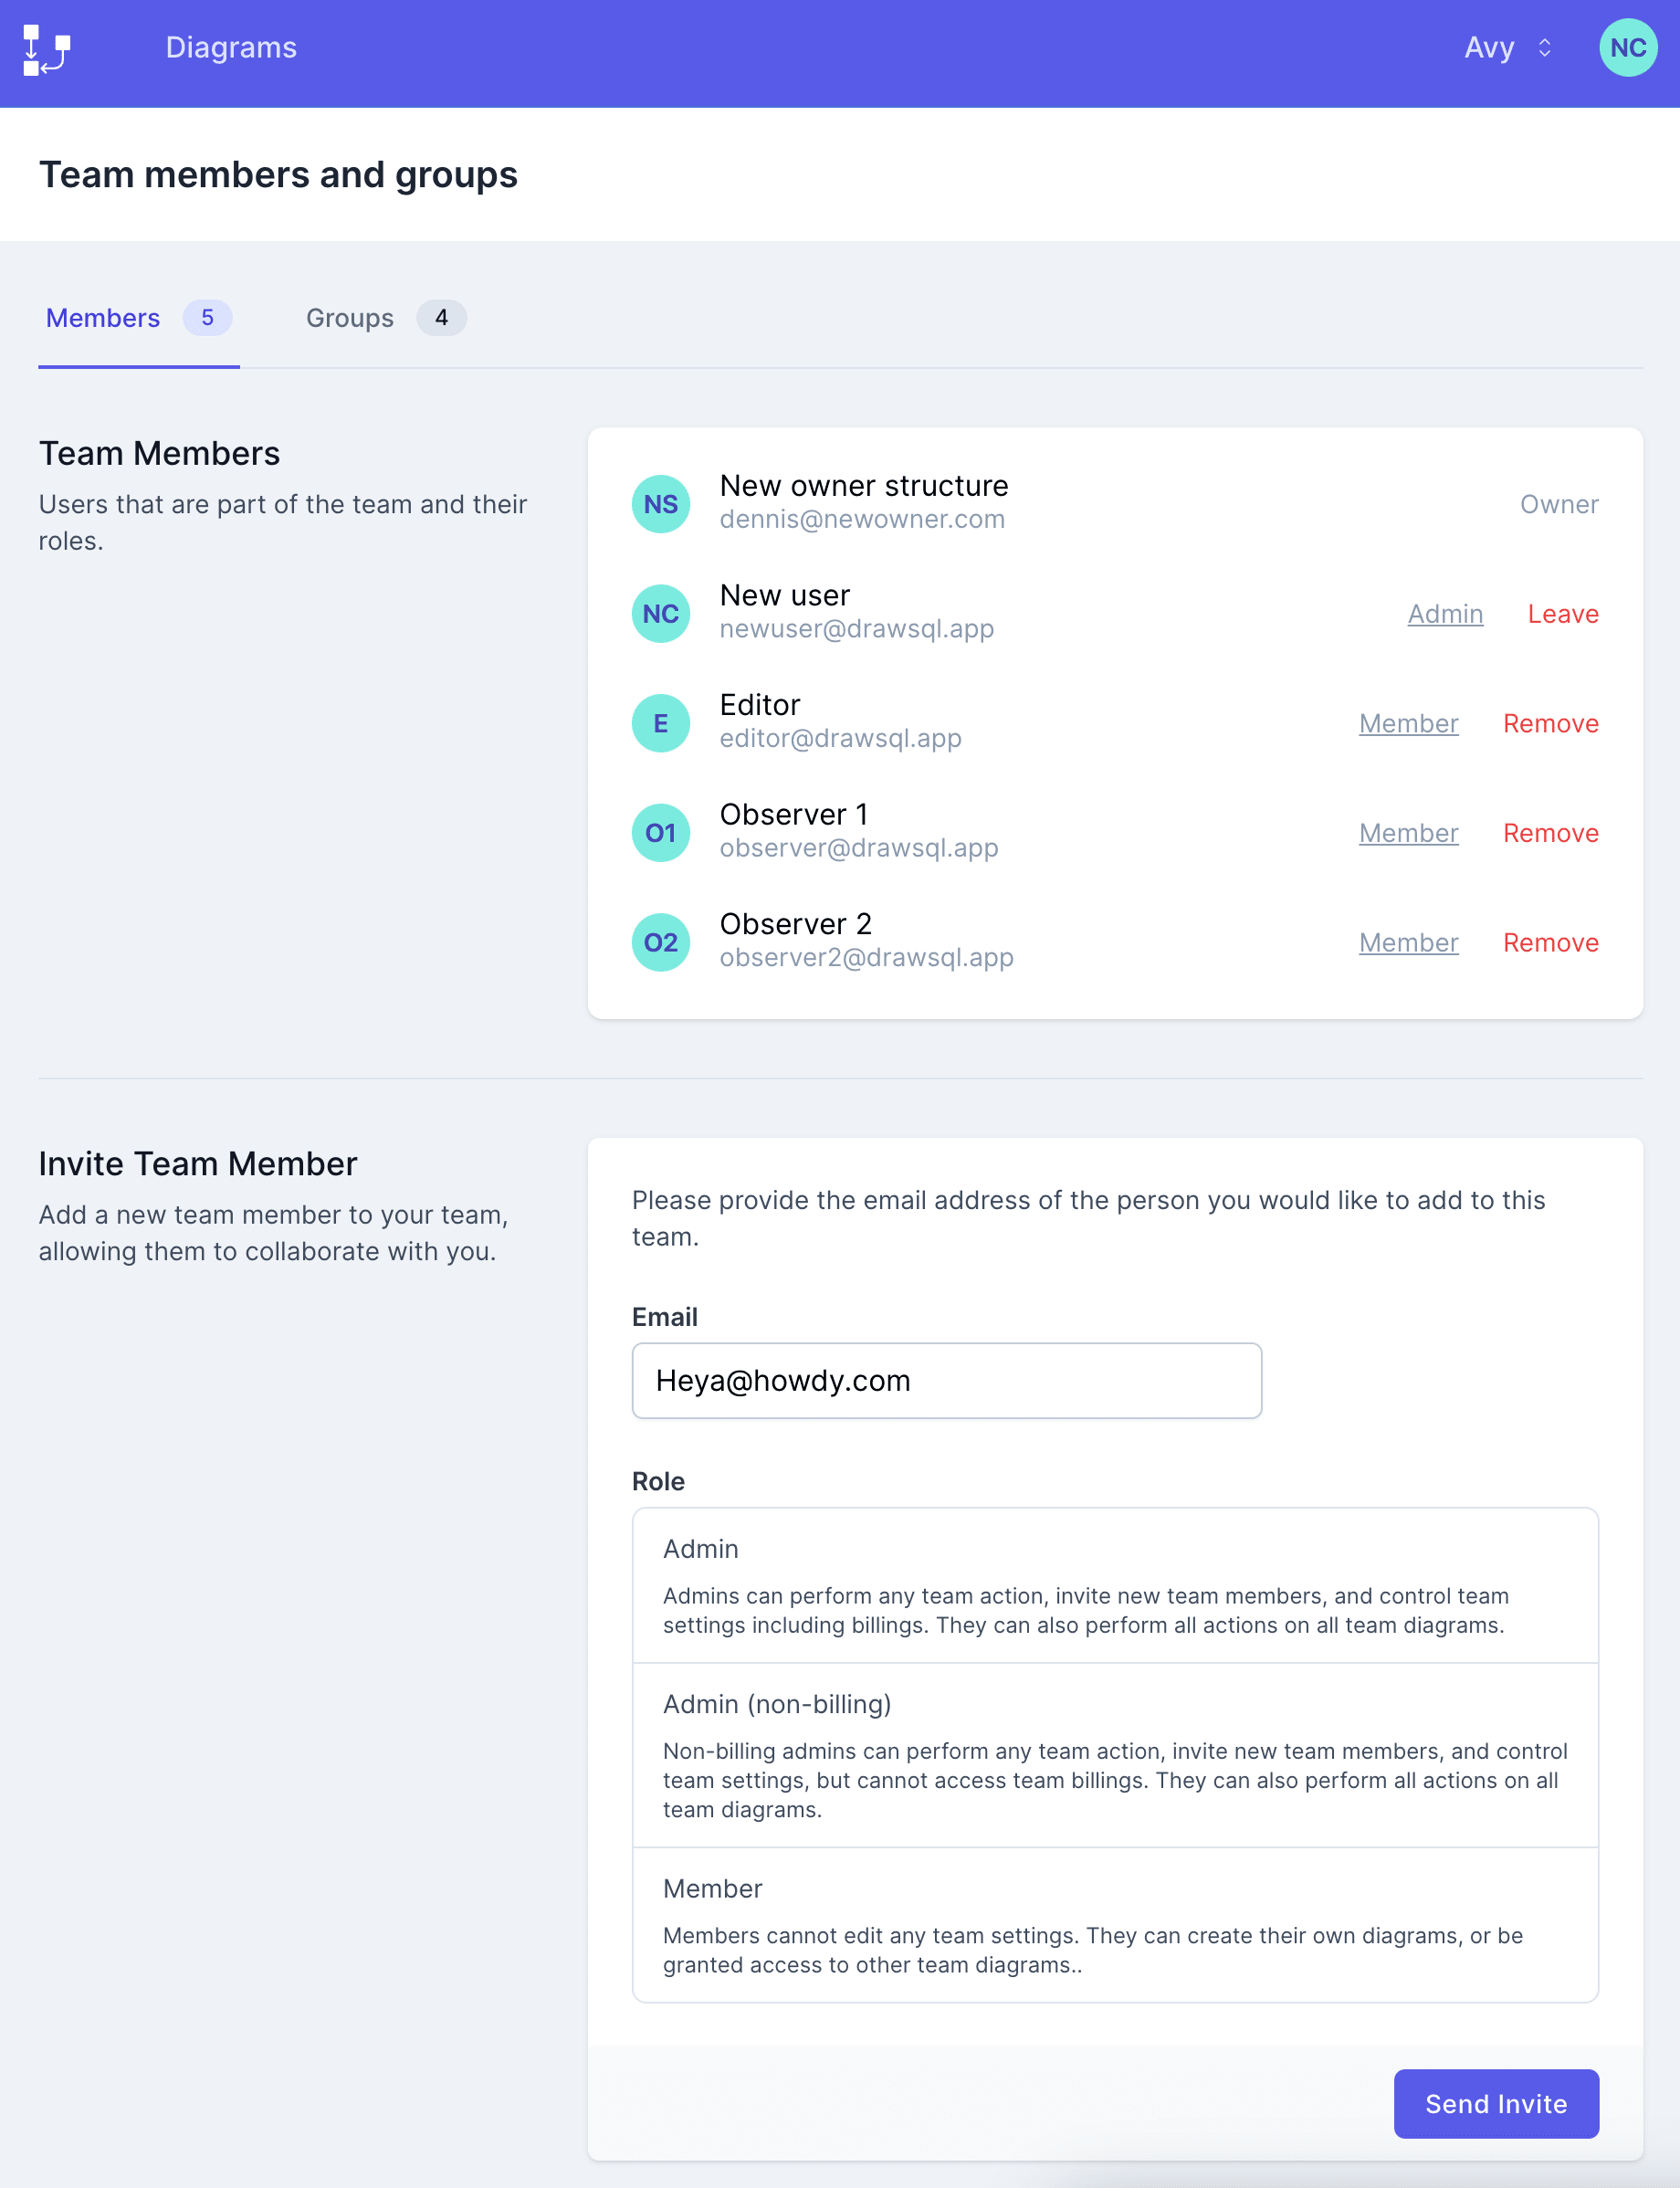Viewport: 1680px width, 2188px height.
Task: Click the E avatar for Editor
Action: tap(660, 723)
